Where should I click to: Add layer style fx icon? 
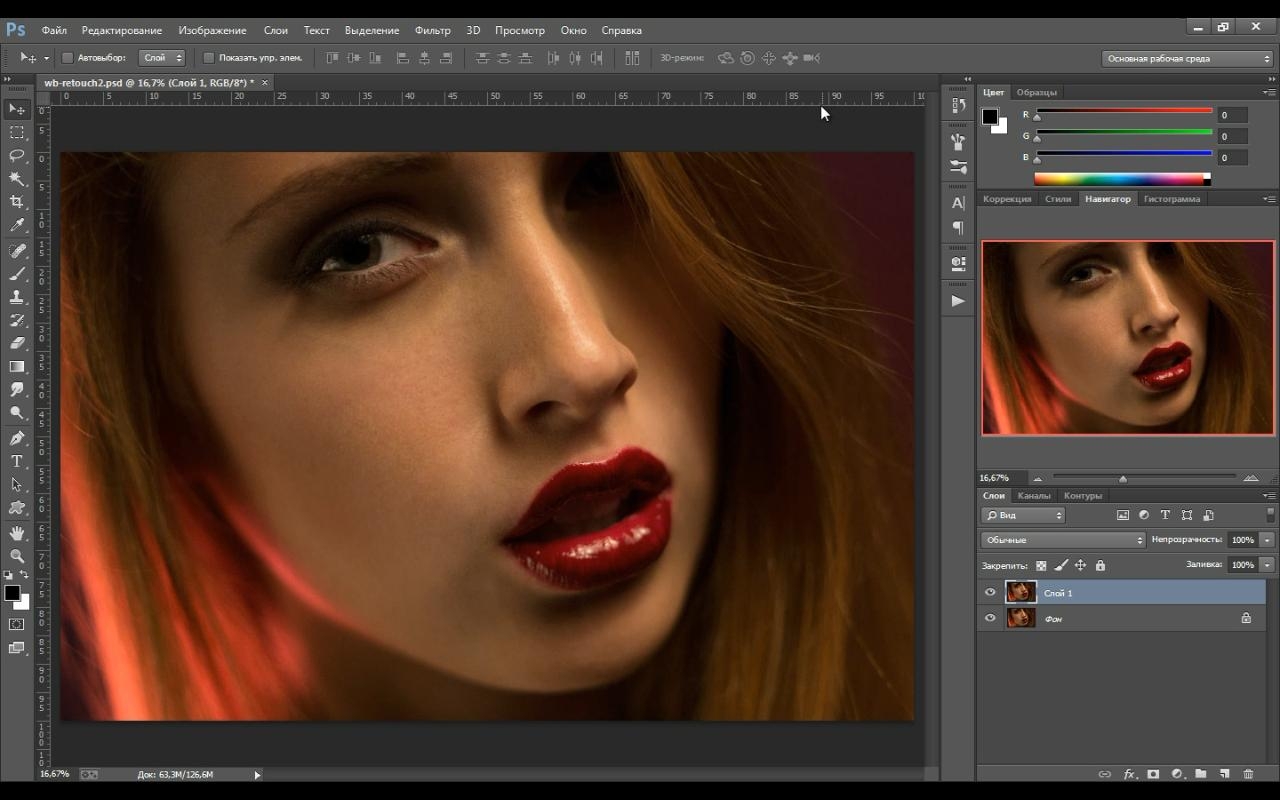(1129, 774)
